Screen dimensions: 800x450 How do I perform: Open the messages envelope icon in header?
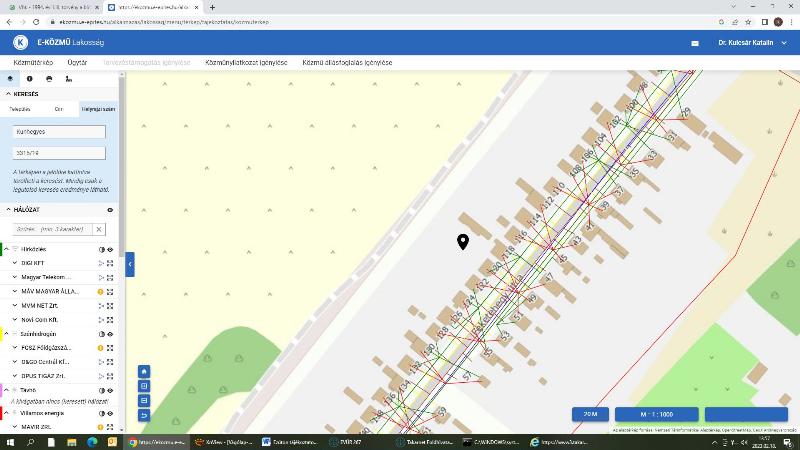(695, 43)
